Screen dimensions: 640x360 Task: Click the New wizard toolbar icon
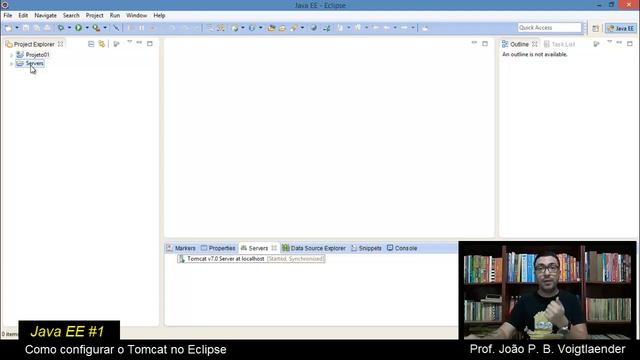pos(8,28)
